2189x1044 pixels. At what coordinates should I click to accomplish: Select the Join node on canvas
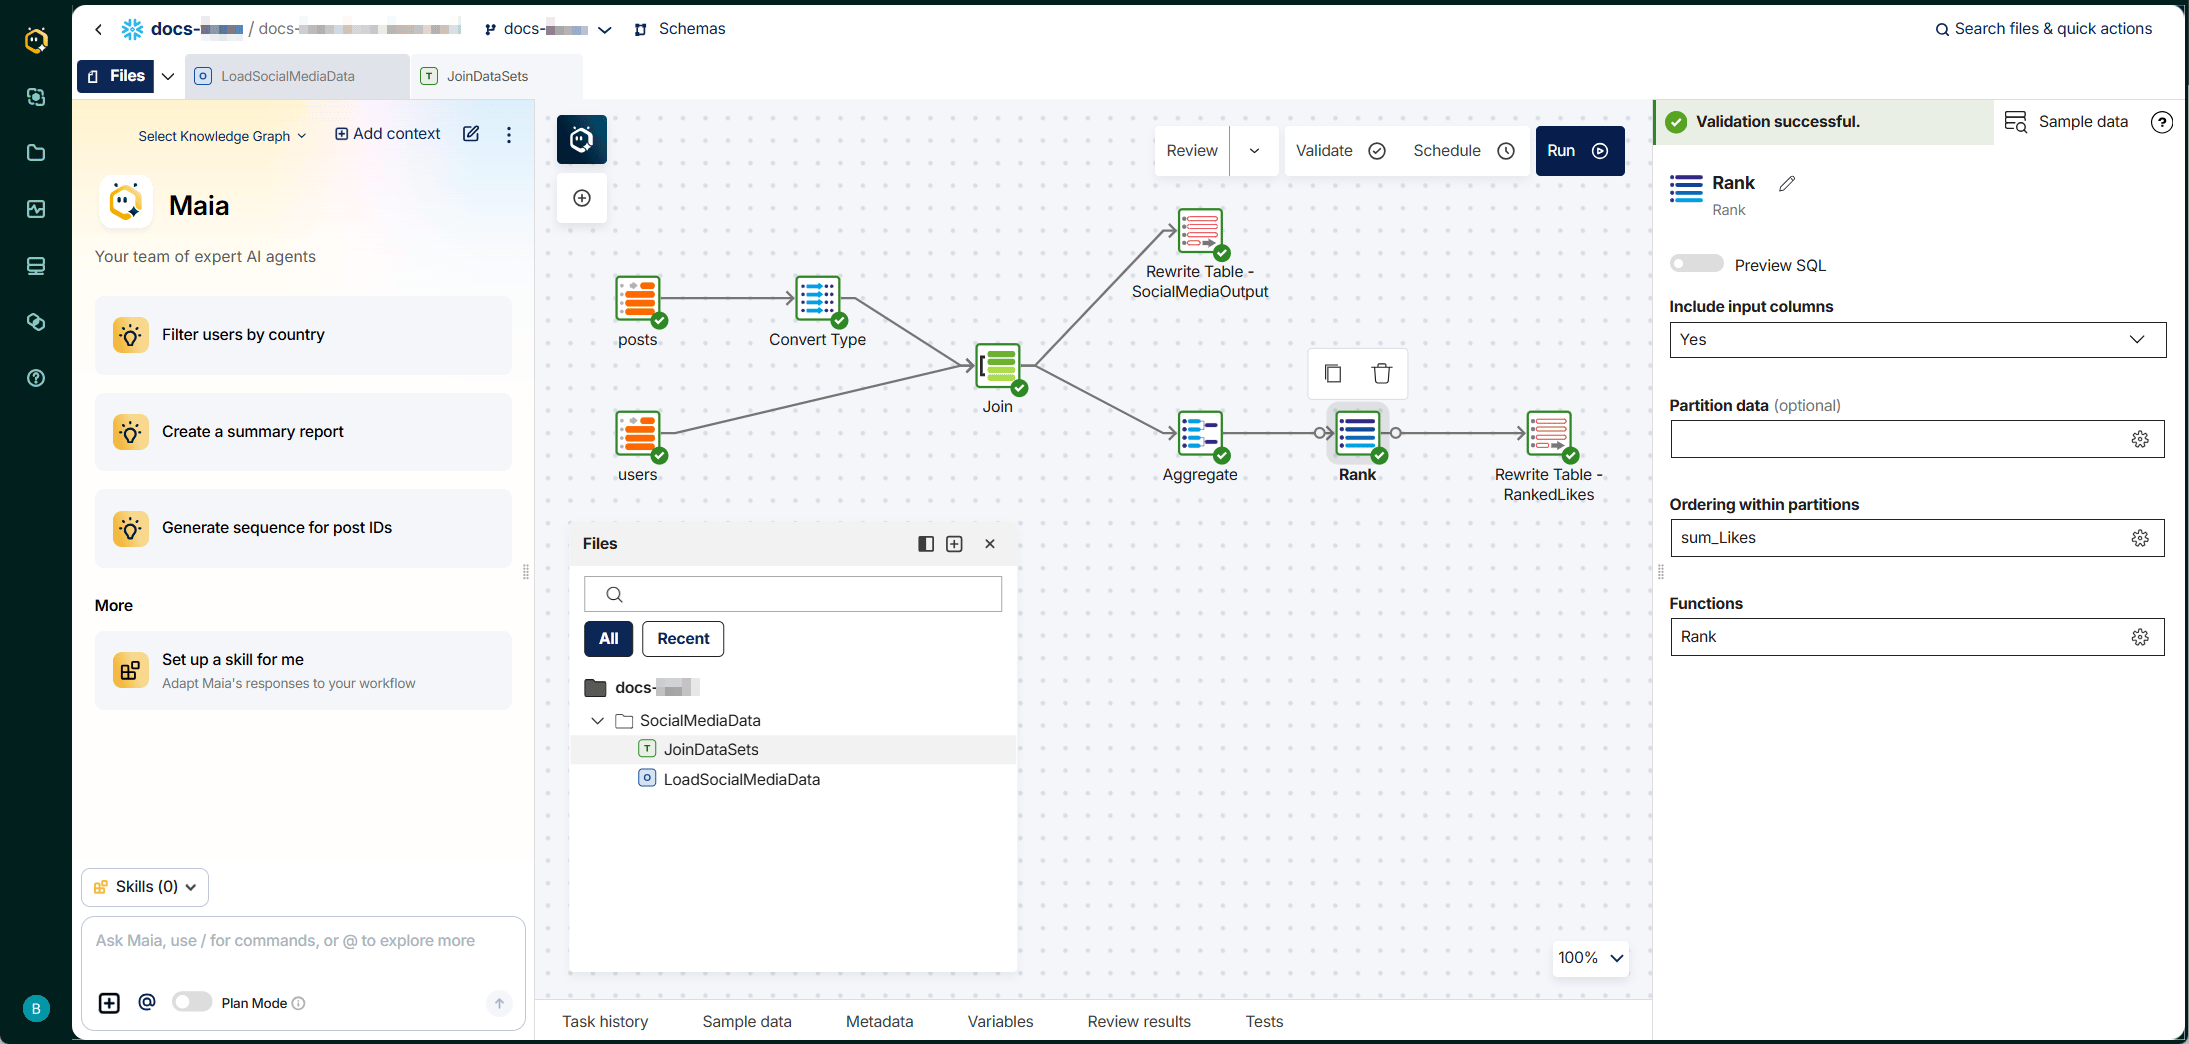[x=998, y=366]
